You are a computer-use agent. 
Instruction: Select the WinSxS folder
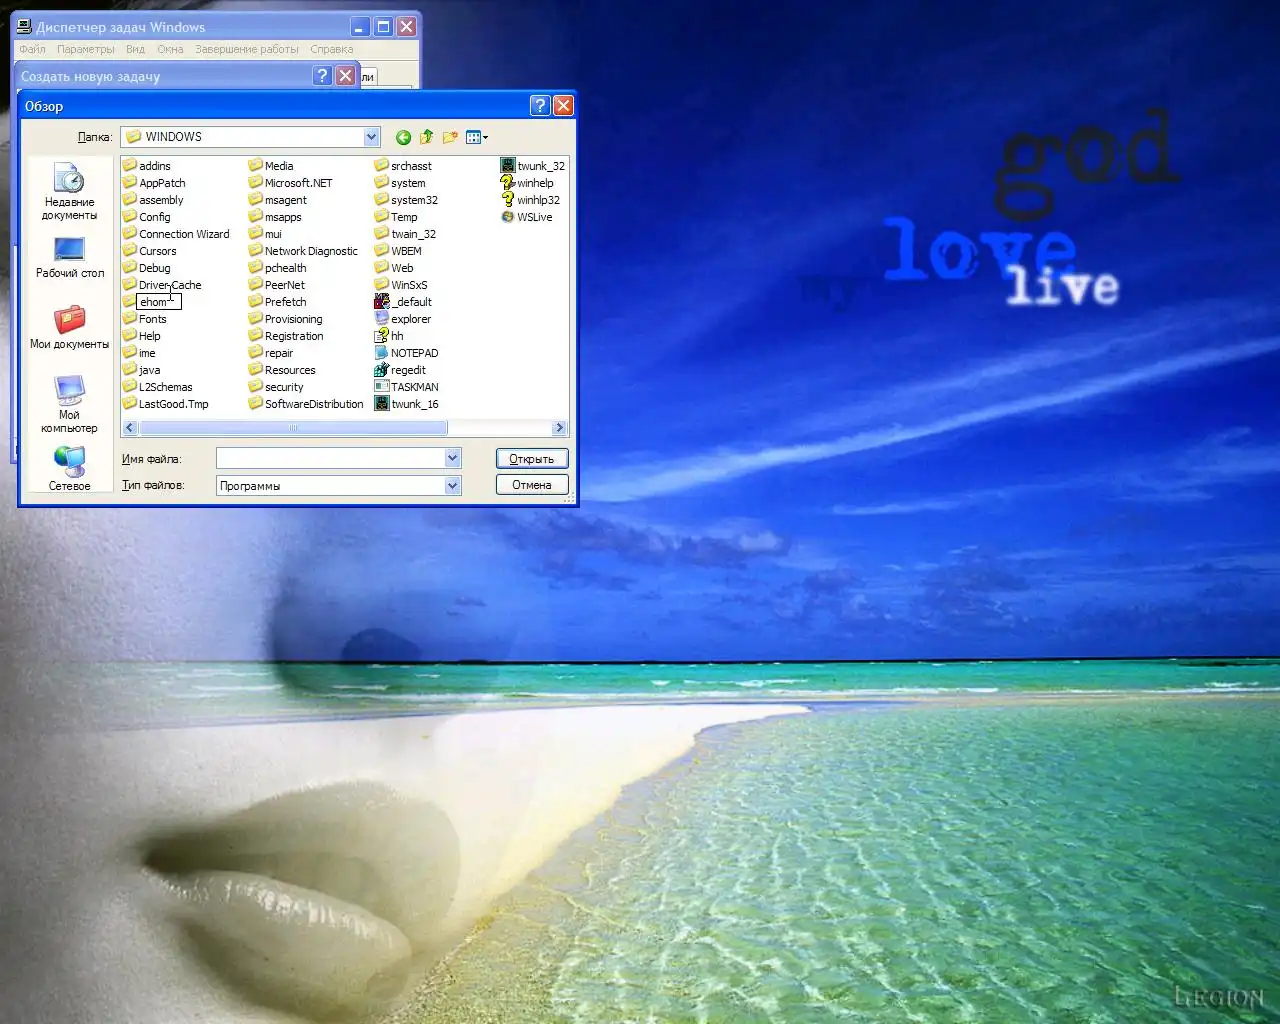tap(401, 285)
